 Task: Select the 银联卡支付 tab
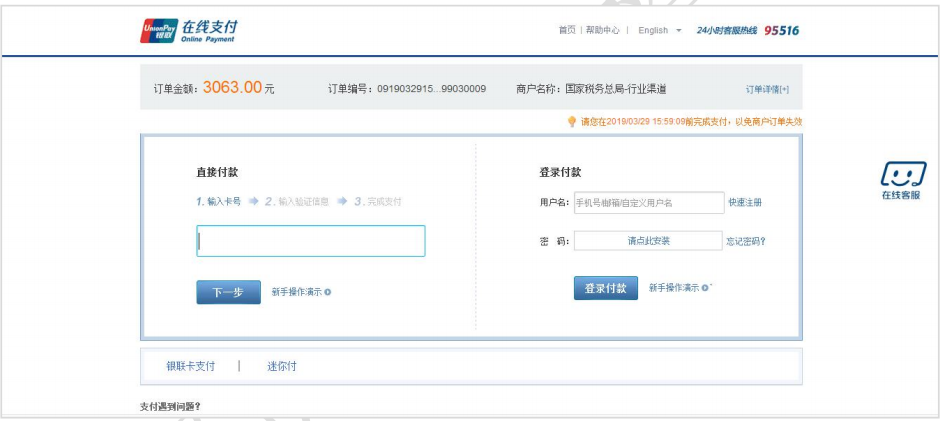tap(191, 366)
